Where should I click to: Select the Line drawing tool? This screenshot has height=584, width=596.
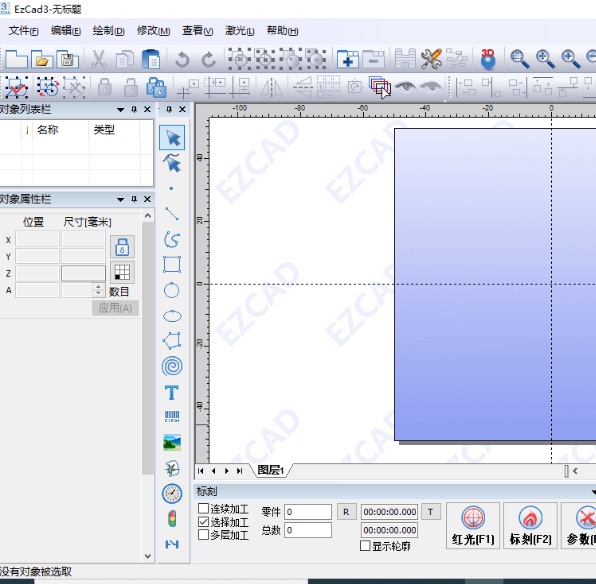click(172, 214)
